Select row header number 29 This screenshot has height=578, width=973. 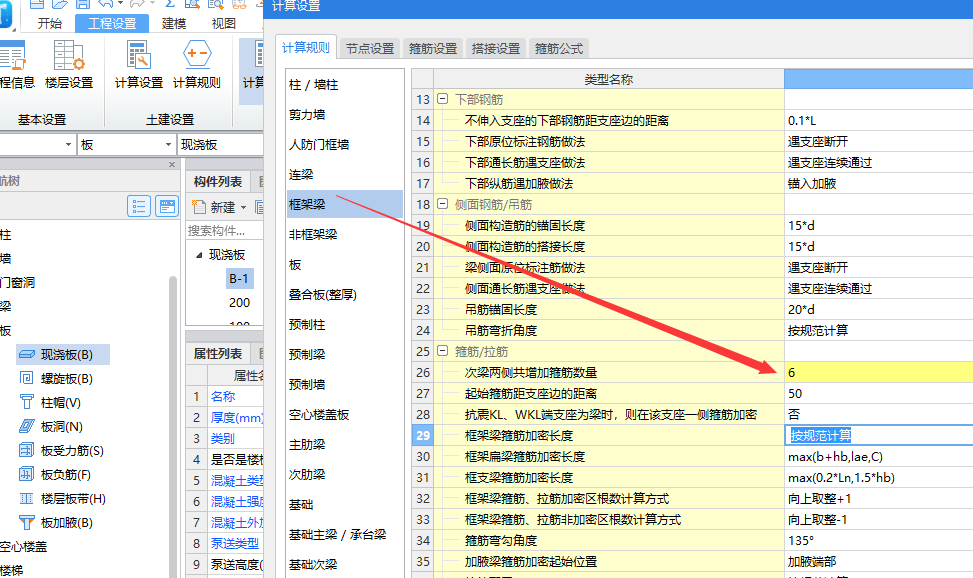tap(423, 435)
